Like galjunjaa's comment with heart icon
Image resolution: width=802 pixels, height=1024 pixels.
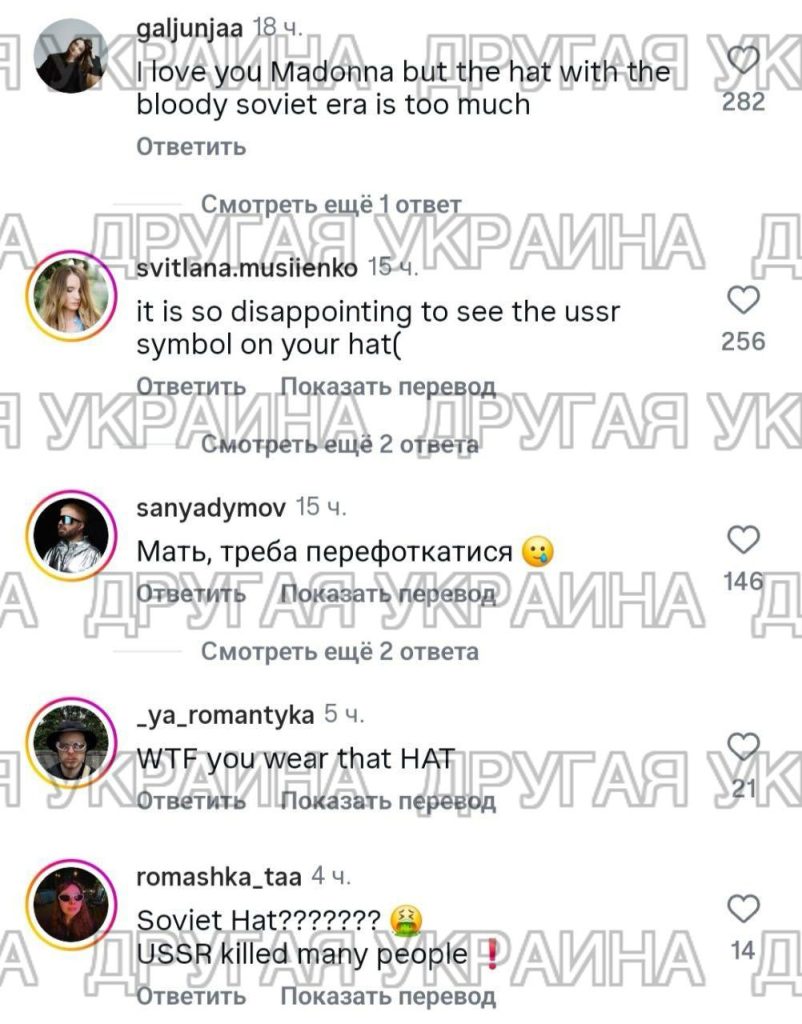click(x=743, y=61)
